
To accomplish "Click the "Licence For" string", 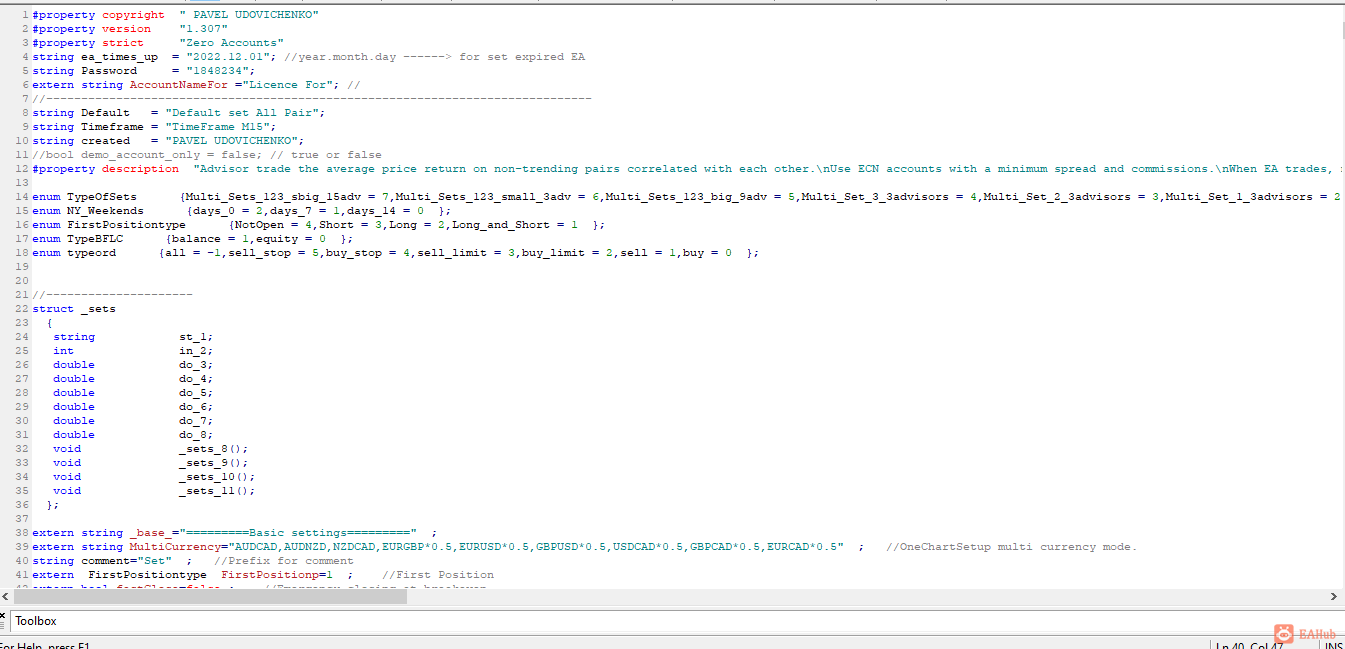I will (288, 85).
